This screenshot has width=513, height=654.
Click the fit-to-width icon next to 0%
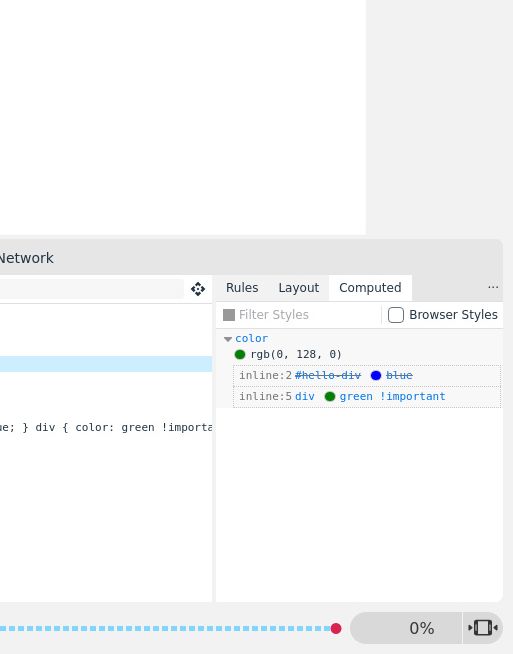coord(483,628)
